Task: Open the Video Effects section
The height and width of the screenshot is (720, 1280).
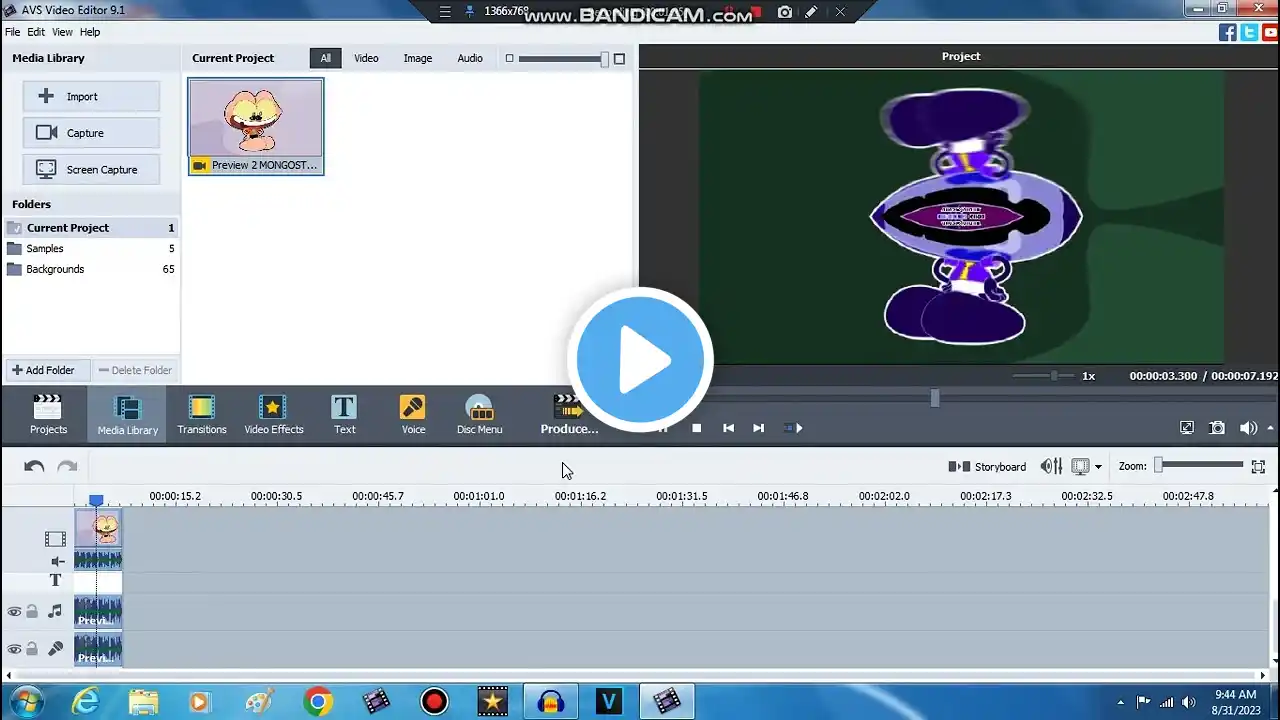Action: click(x=273, y=414)
